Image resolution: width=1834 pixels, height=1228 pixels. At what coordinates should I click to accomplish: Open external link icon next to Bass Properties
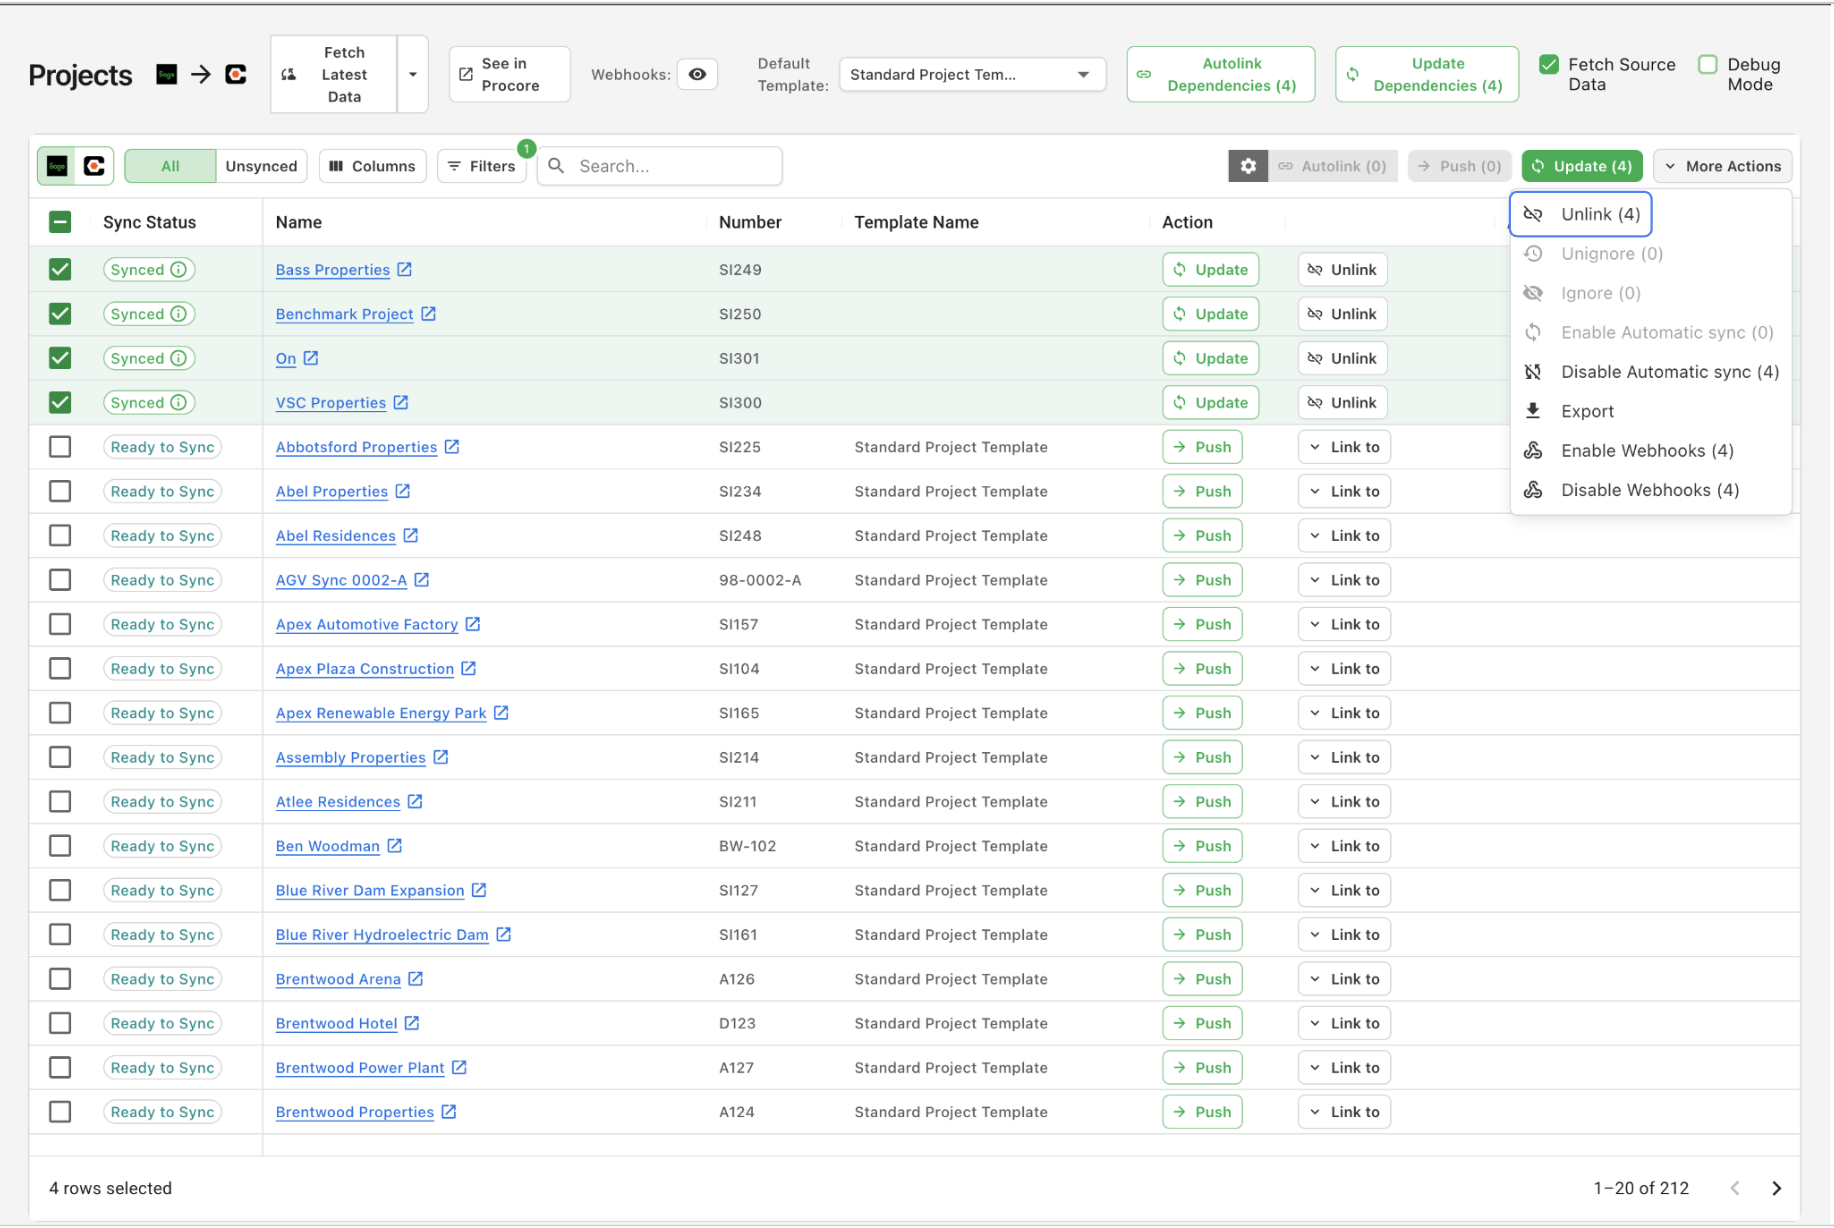[405, 269]
